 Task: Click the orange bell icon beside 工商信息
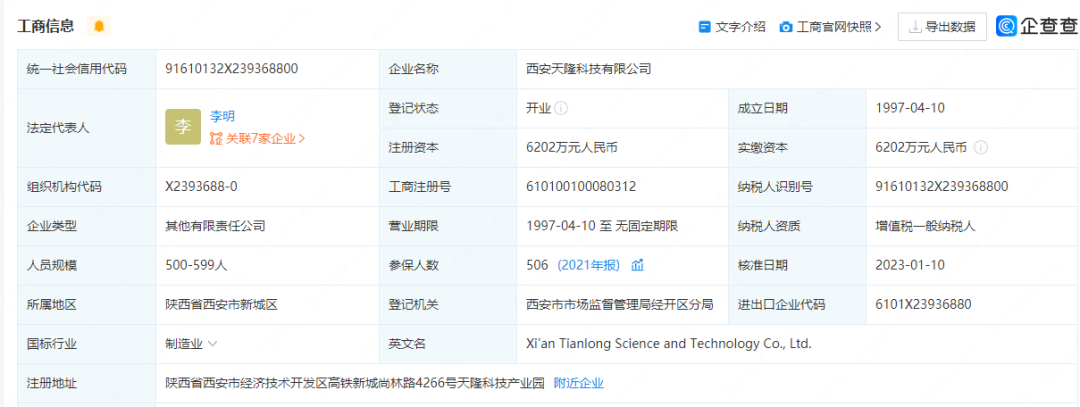pyautogui.click(x=98, y=26)
